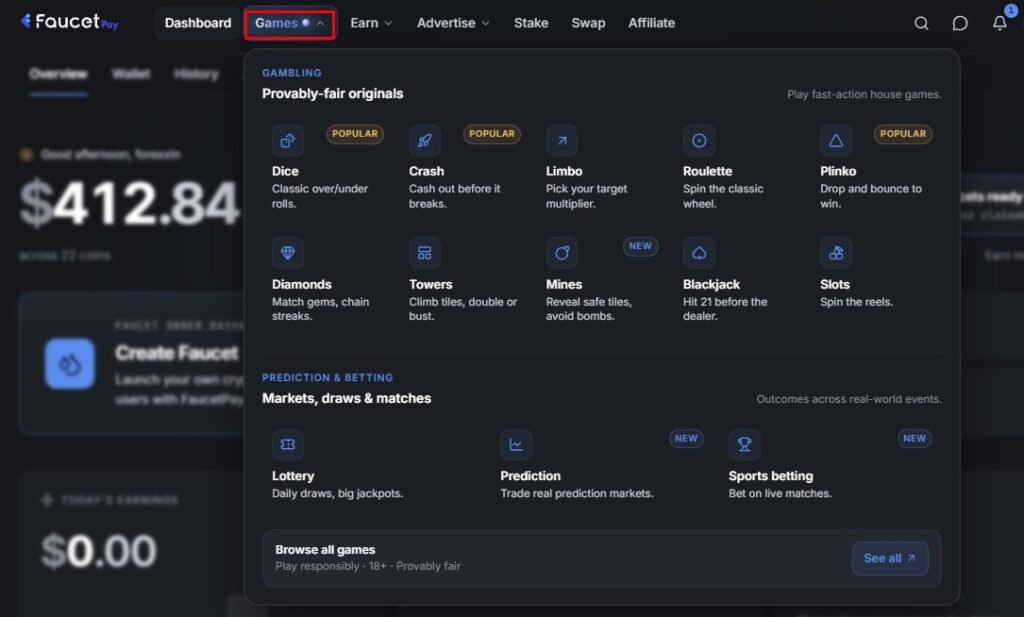This screenshot has width=1024, height=617.
Task: Open the Stake page
Action: [531, 23]
